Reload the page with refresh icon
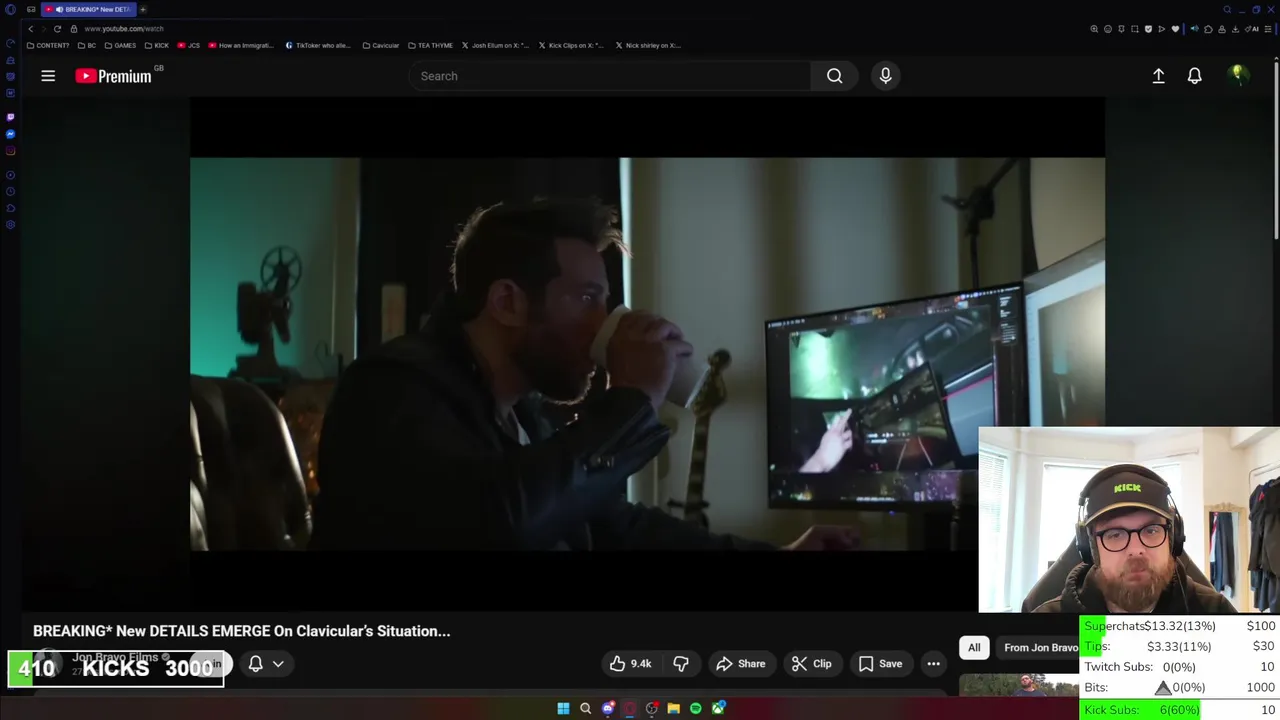This screenshot has height=720, width=1280. click(x=57, y=29)
